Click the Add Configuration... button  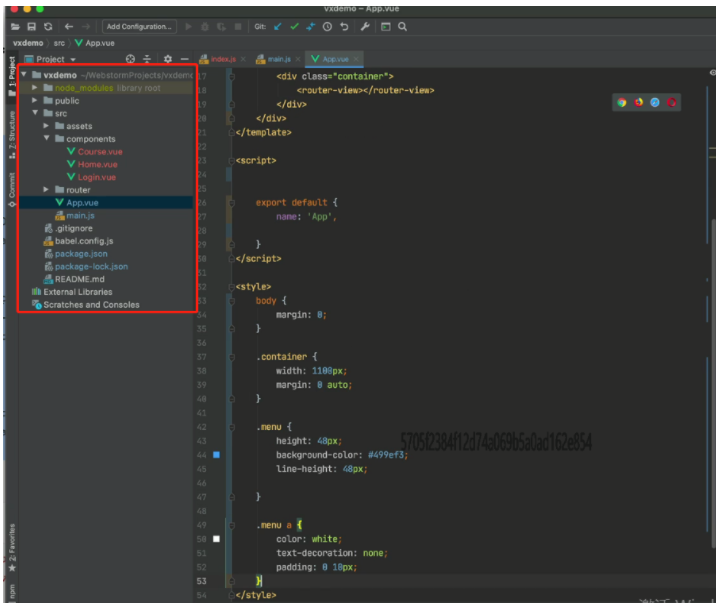tap(139, 26)
